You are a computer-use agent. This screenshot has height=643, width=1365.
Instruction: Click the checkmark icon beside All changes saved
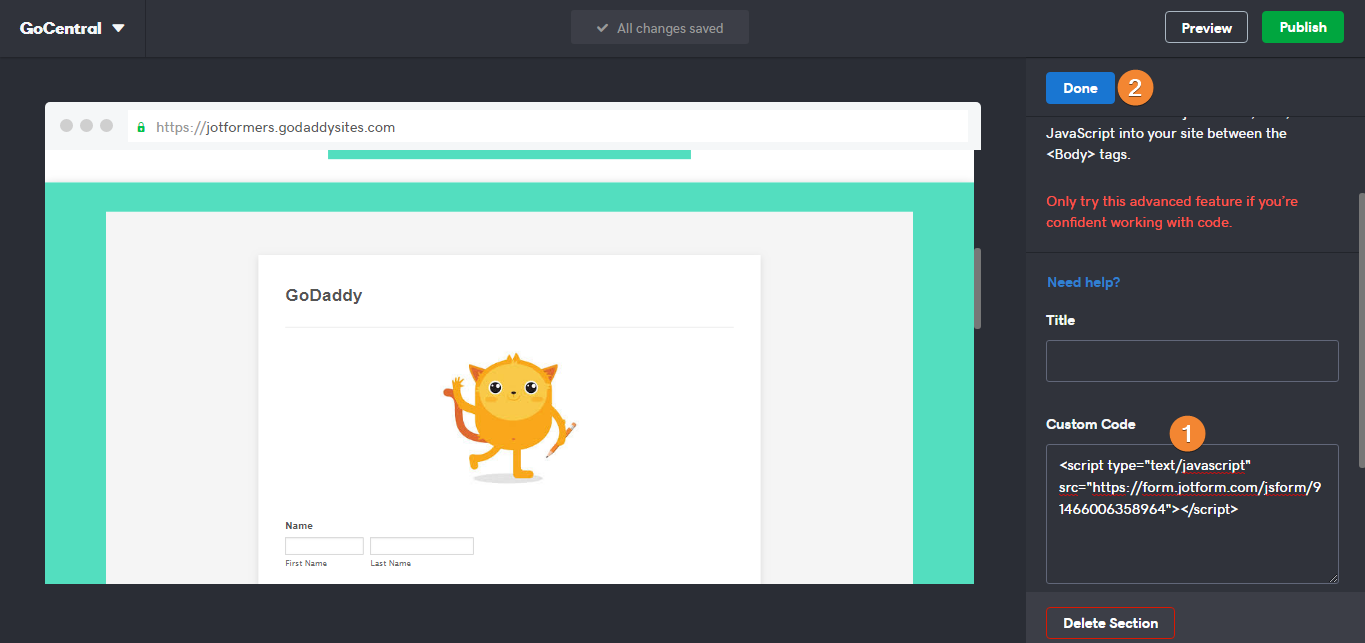point(602,28)
